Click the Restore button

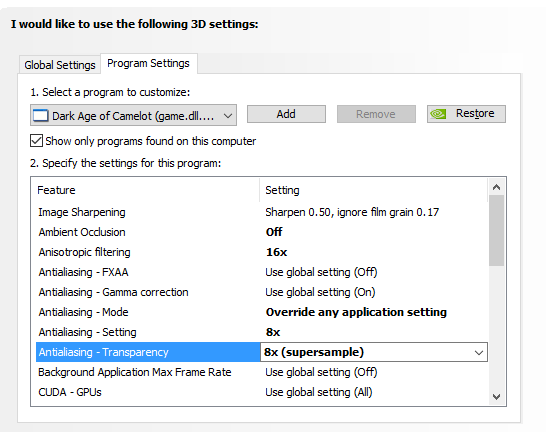click(466, 114)
